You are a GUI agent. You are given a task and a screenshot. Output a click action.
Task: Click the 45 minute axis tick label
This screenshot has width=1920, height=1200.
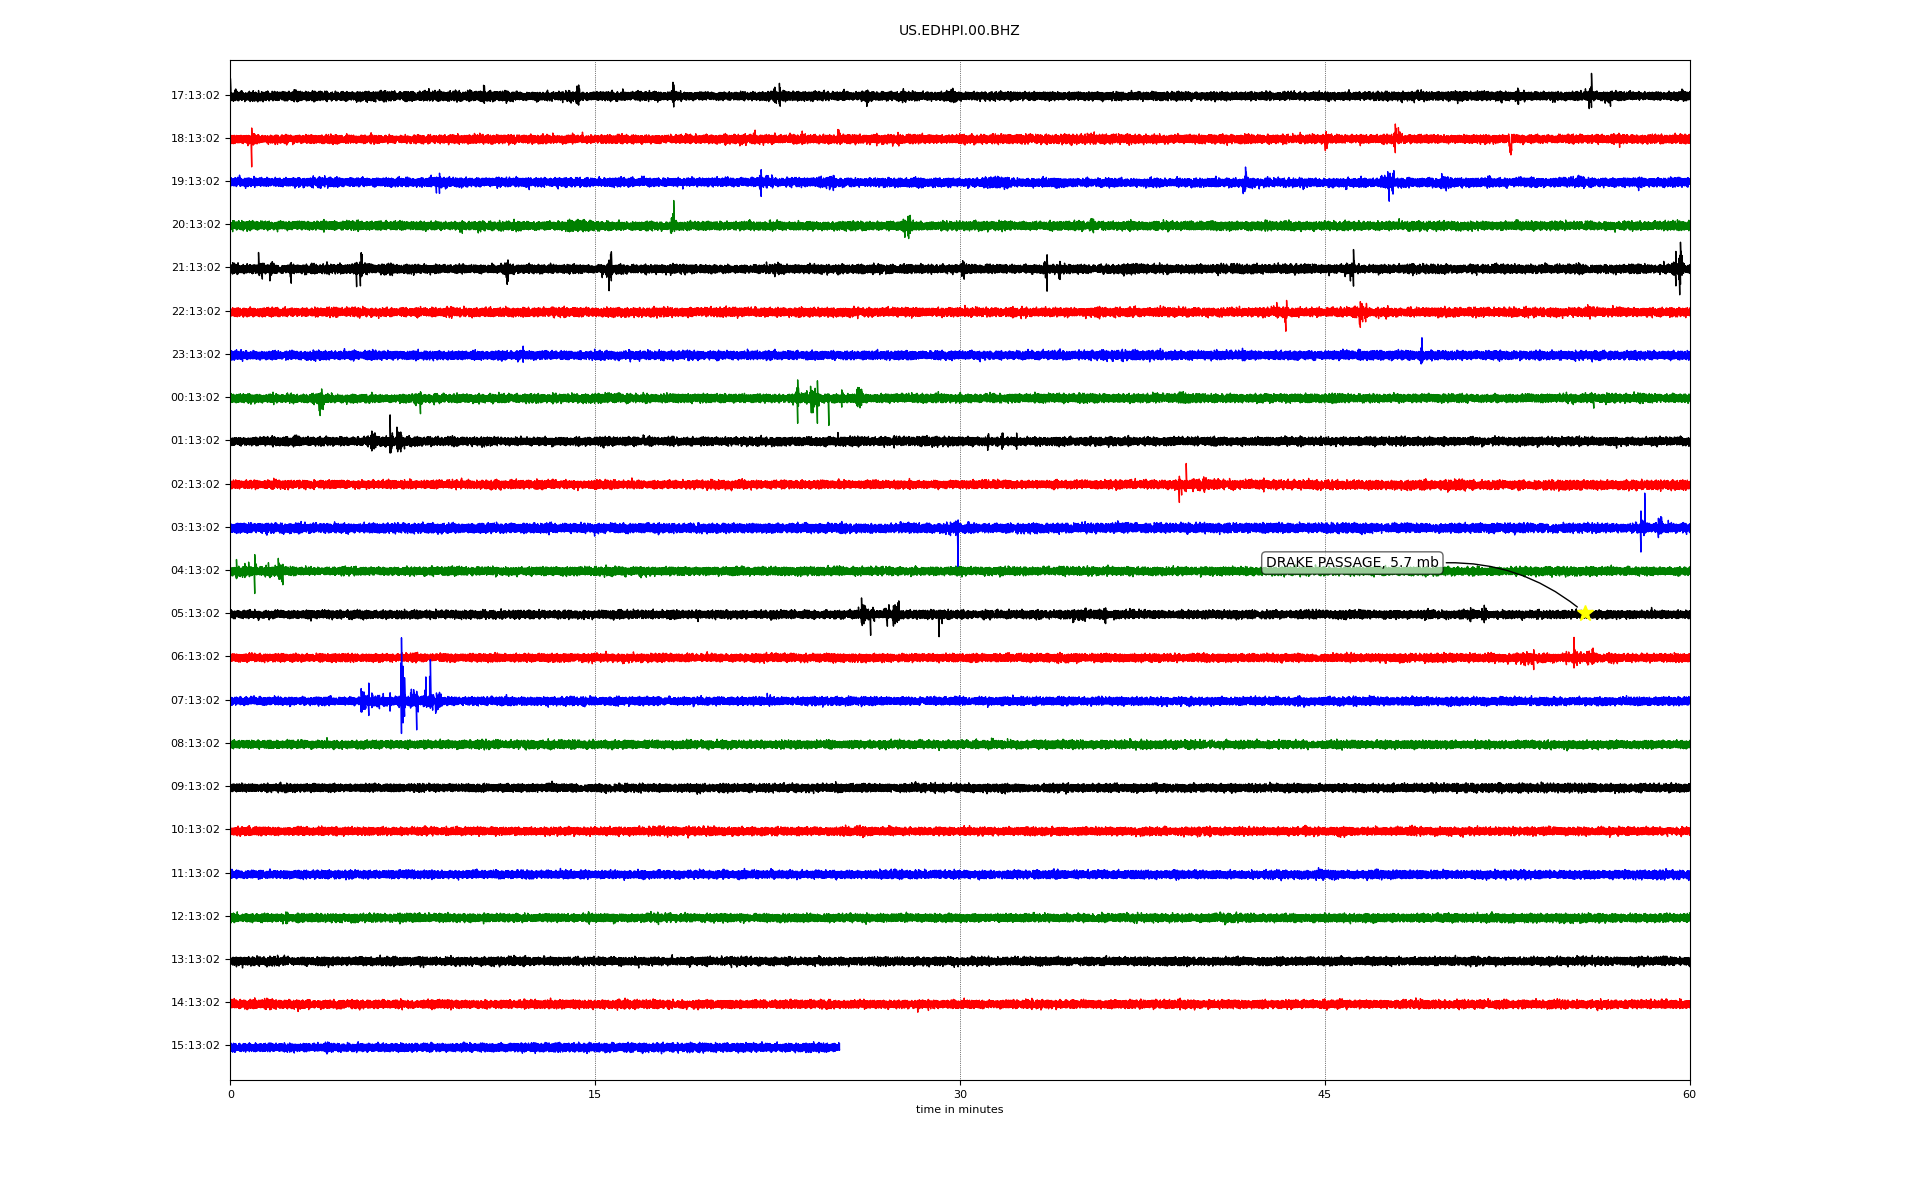point(1325,1095)
